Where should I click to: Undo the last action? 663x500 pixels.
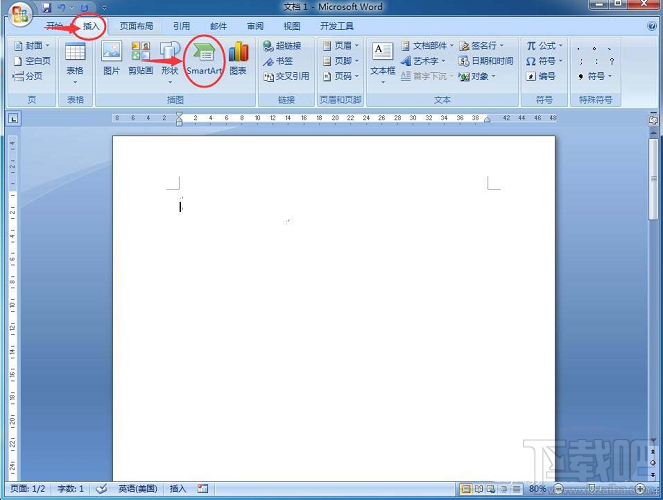tap(62, 7)
